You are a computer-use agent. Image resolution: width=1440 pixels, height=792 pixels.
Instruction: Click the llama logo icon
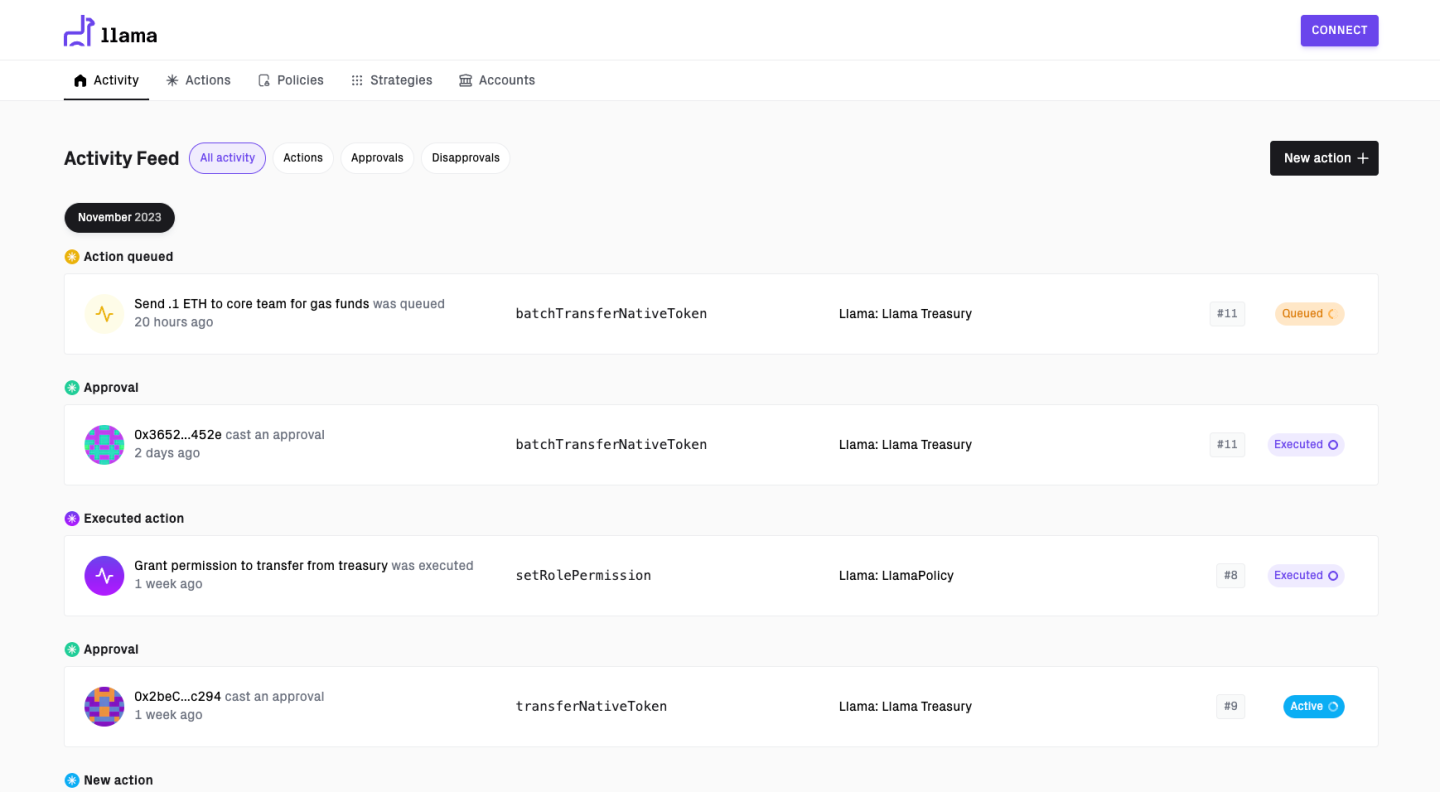[79, 31]
